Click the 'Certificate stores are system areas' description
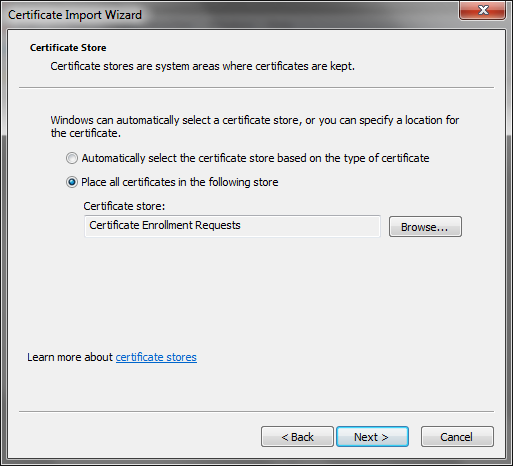Screen dimensions: 513x466 point(202,66)
